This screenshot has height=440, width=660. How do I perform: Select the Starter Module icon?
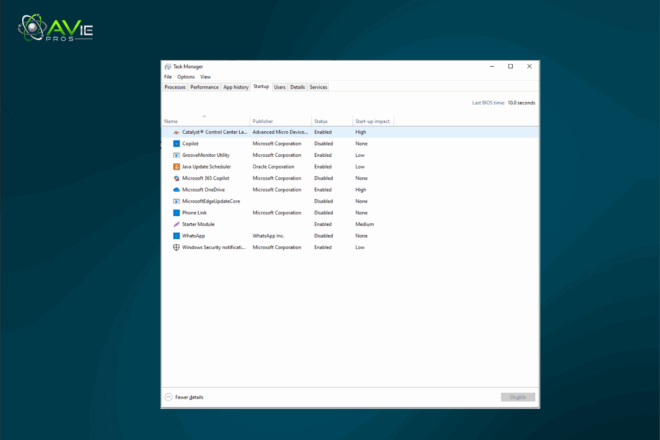coord(176,224)
